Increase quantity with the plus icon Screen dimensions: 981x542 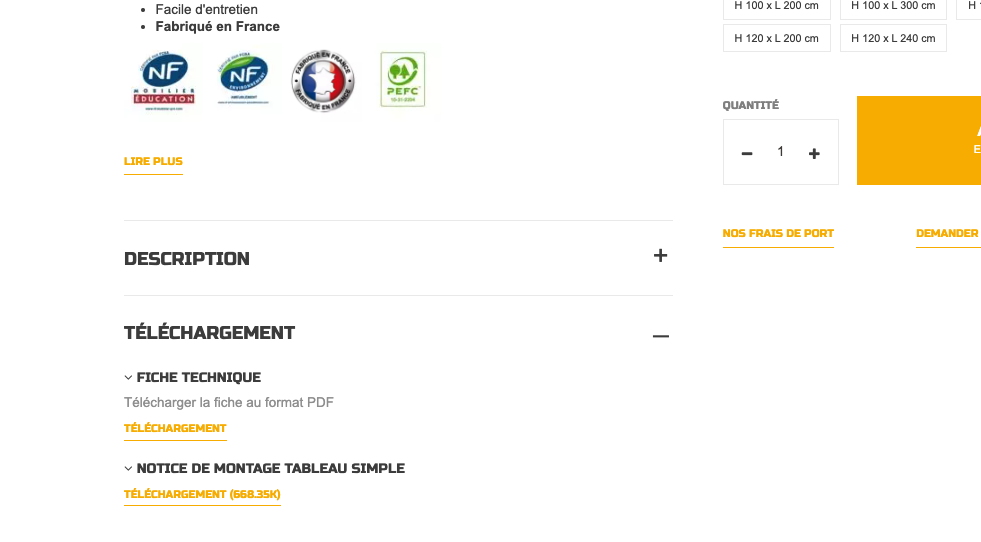pyautogui.click(x=814, y=153)
